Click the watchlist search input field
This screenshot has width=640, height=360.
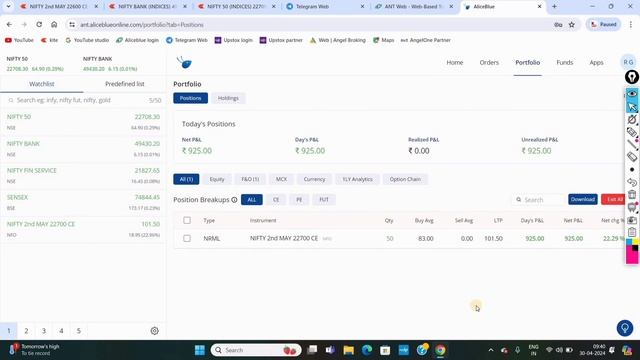click(82, 100)
